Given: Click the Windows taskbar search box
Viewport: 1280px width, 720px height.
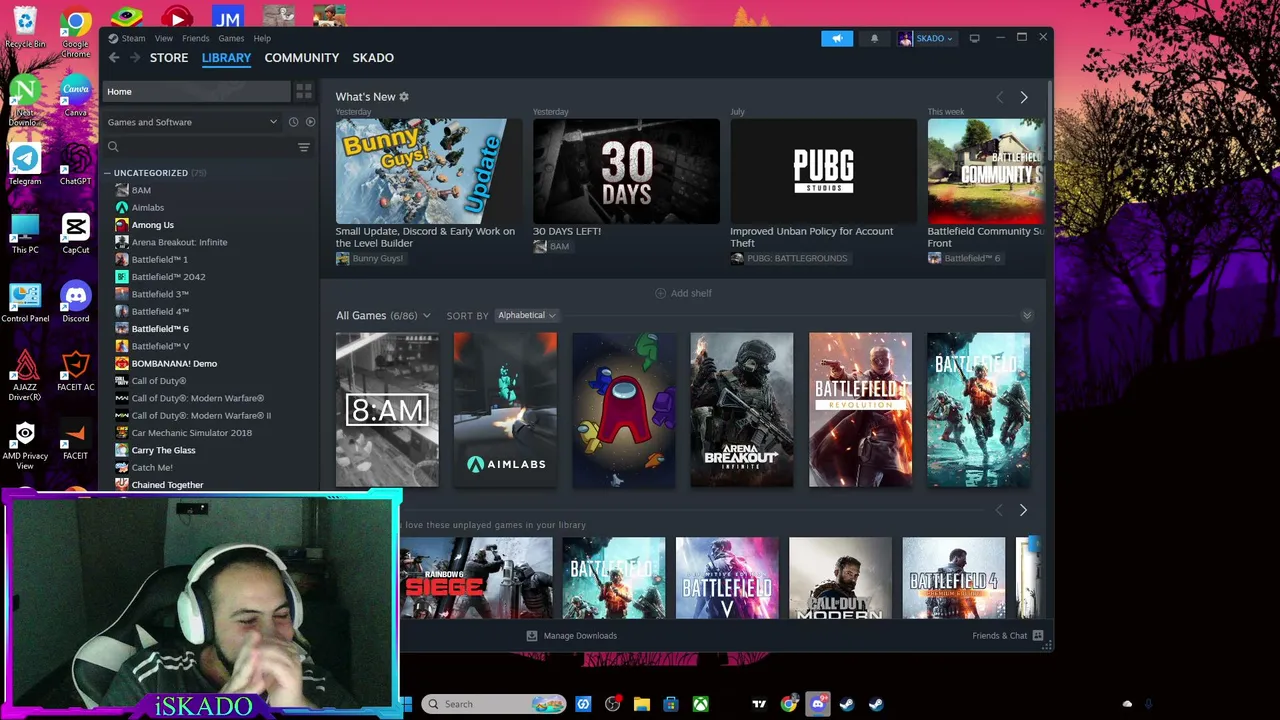Looking at the screenshot, I should pos(495,704).
